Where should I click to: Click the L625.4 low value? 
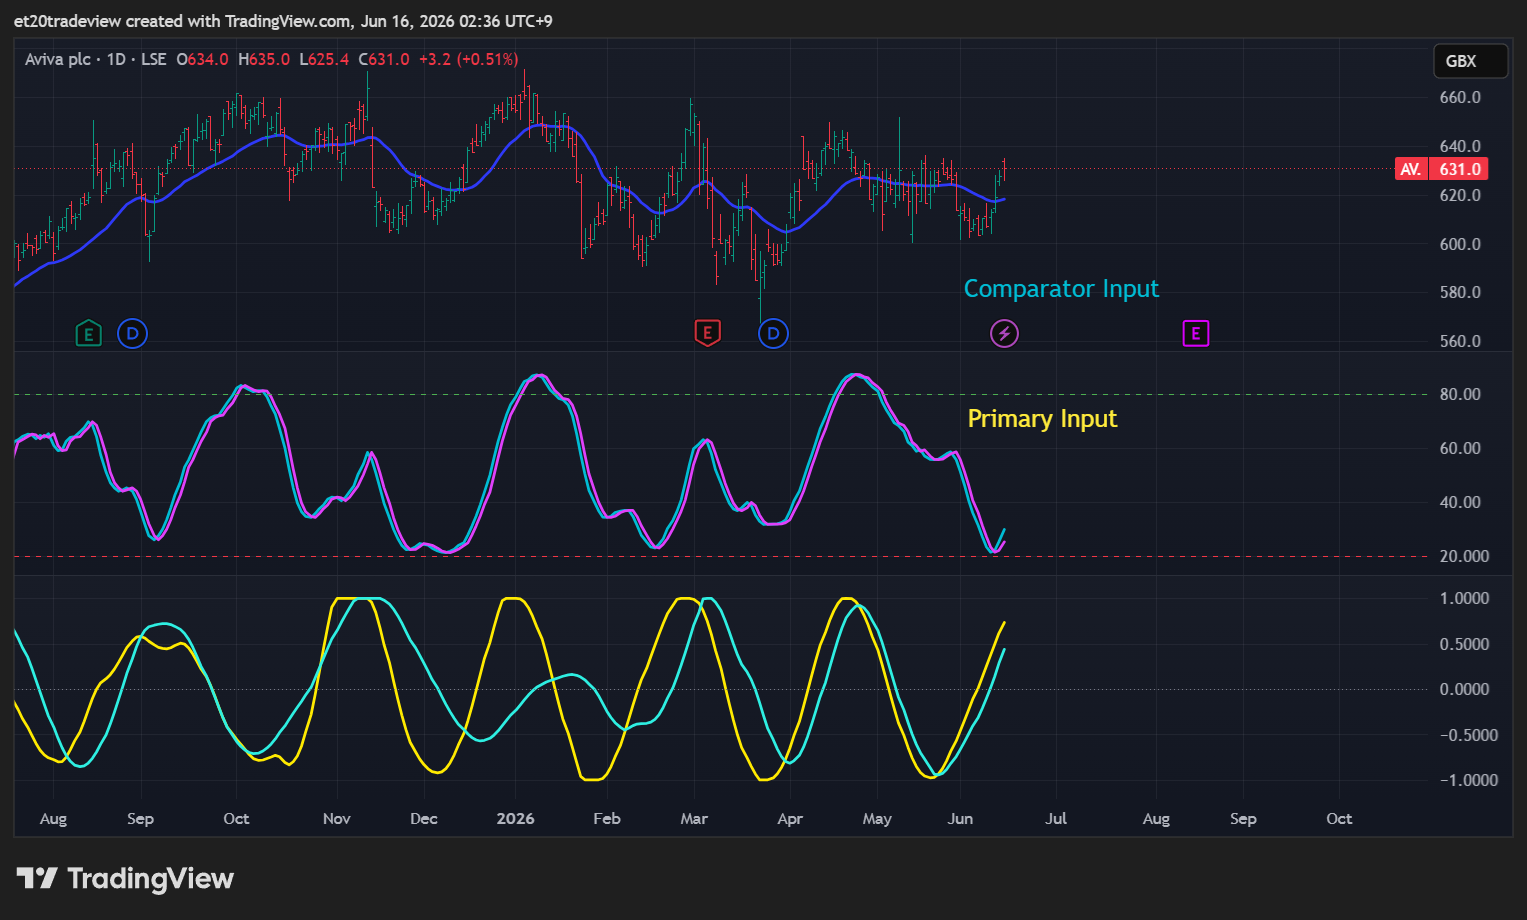pyautogui.click(x=324, y=59)
